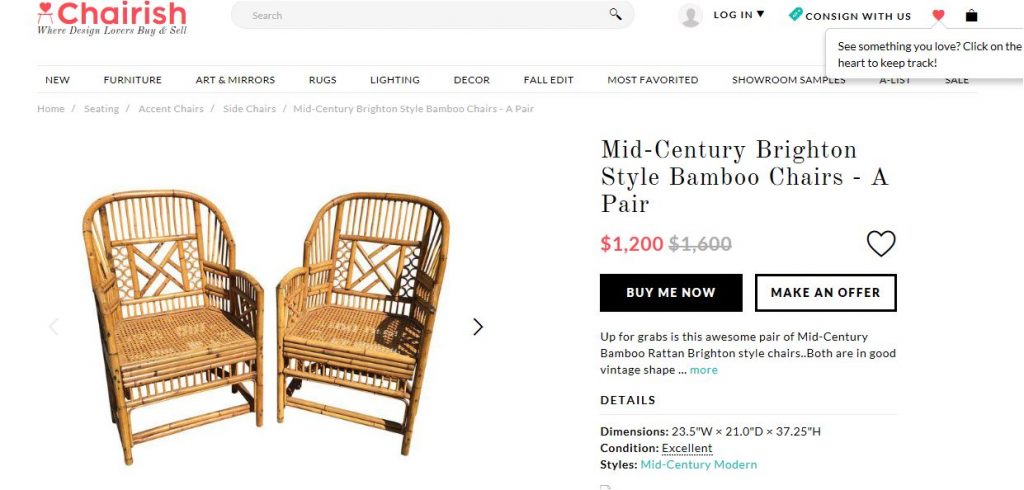Image resolution: width=1024 pixels, height=490 pixels.
Task: Click the Make an Offer button
Action: coord(825,293)
